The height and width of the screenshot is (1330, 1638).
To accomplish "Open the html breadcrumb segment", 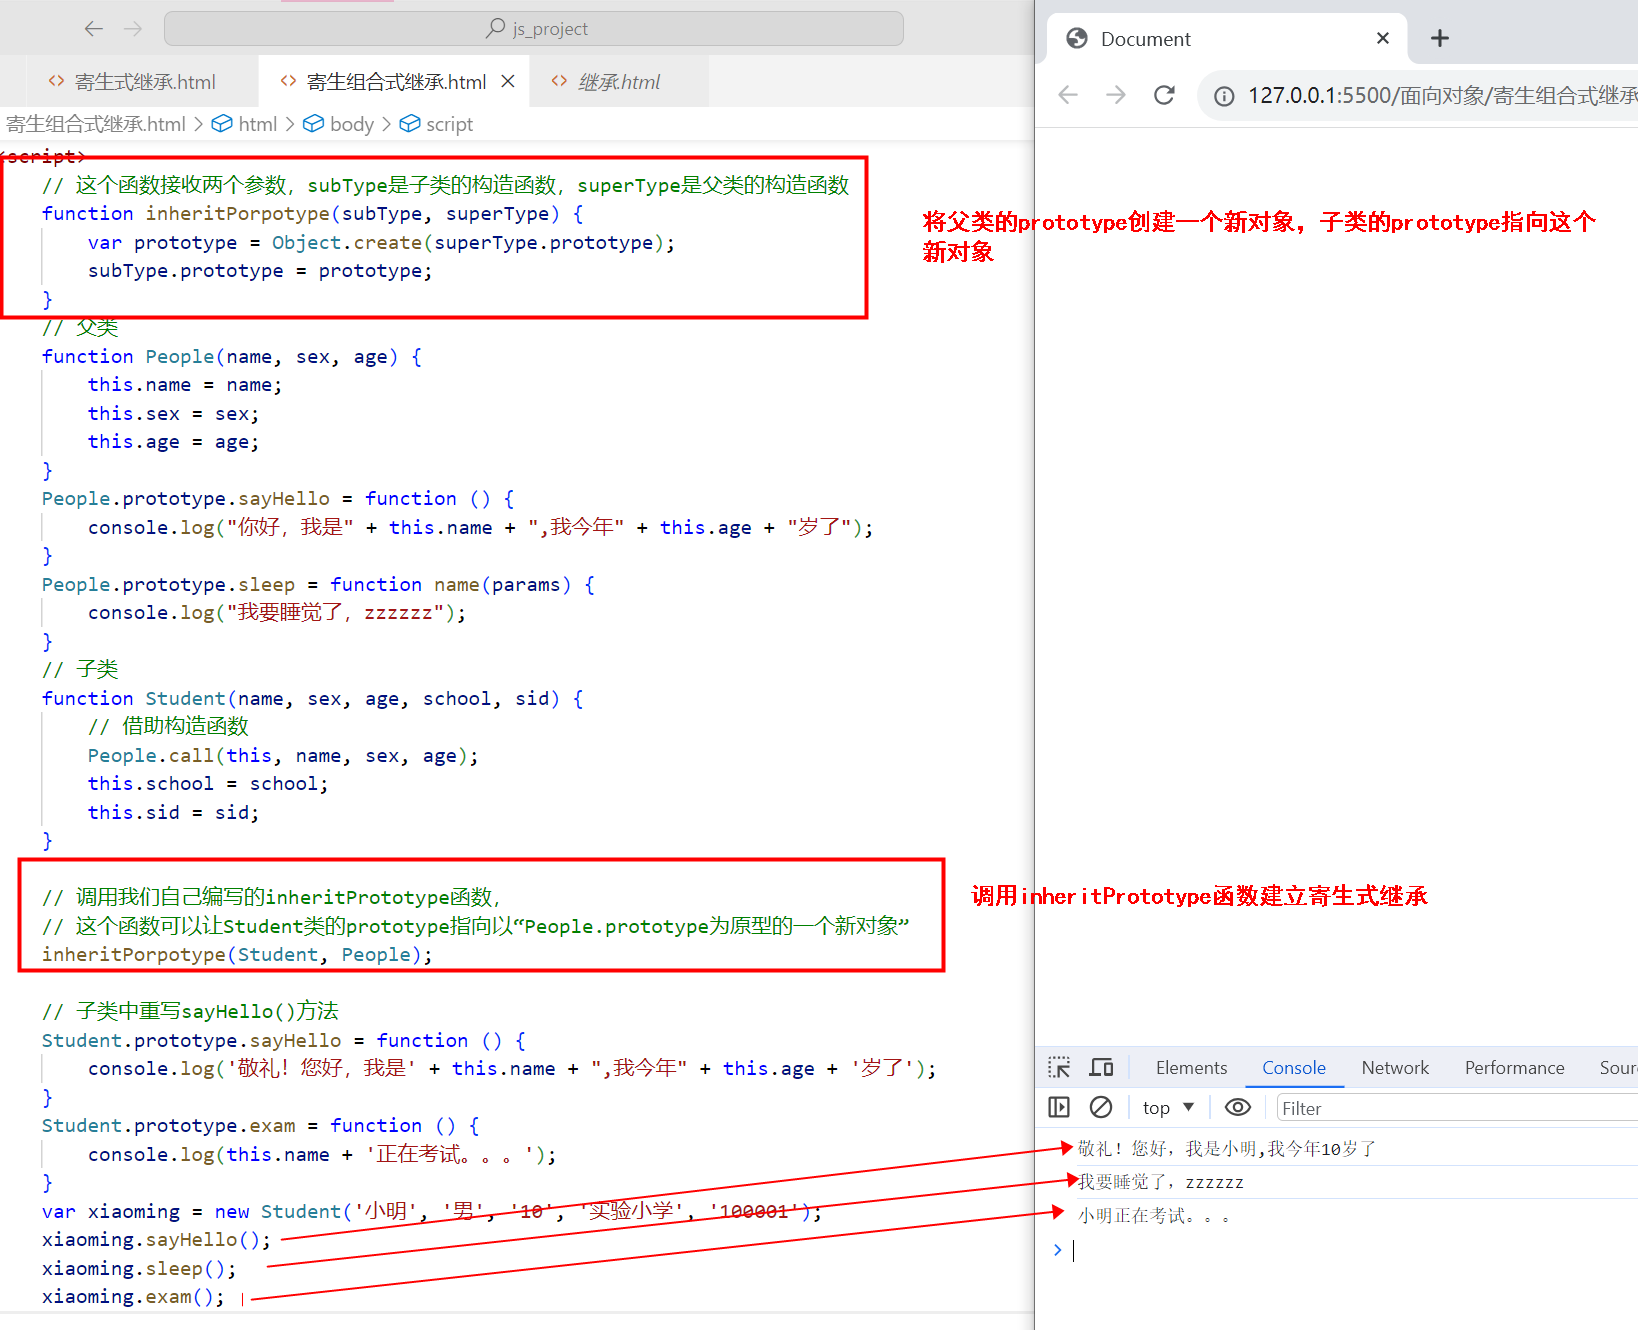I will tap(246, 124).
